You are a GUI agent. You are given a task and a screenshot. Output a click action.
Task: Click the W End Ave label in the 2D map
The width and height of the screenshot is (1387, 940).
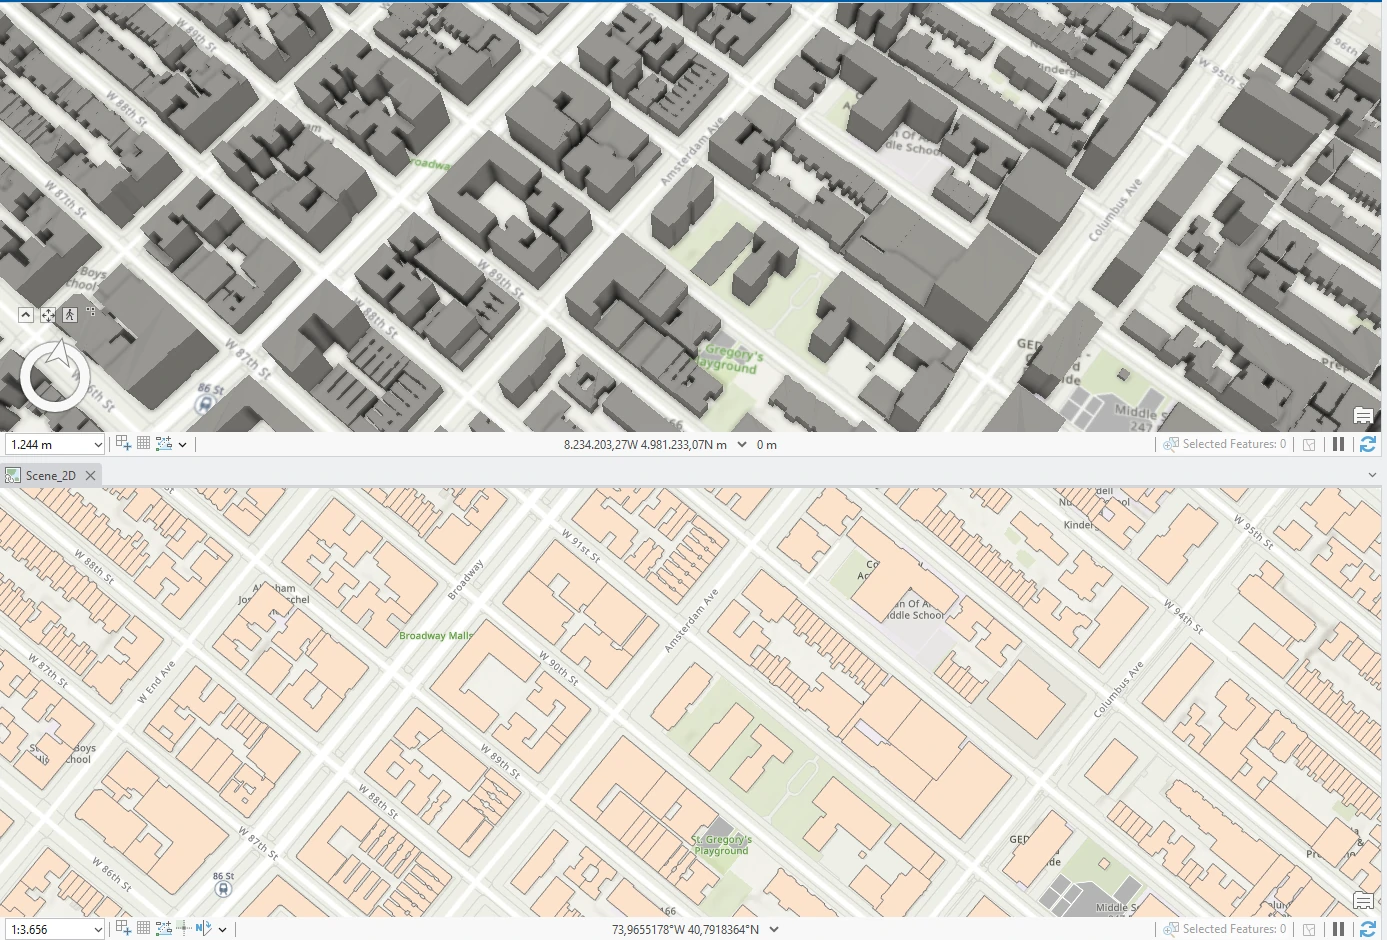point(156,682)
